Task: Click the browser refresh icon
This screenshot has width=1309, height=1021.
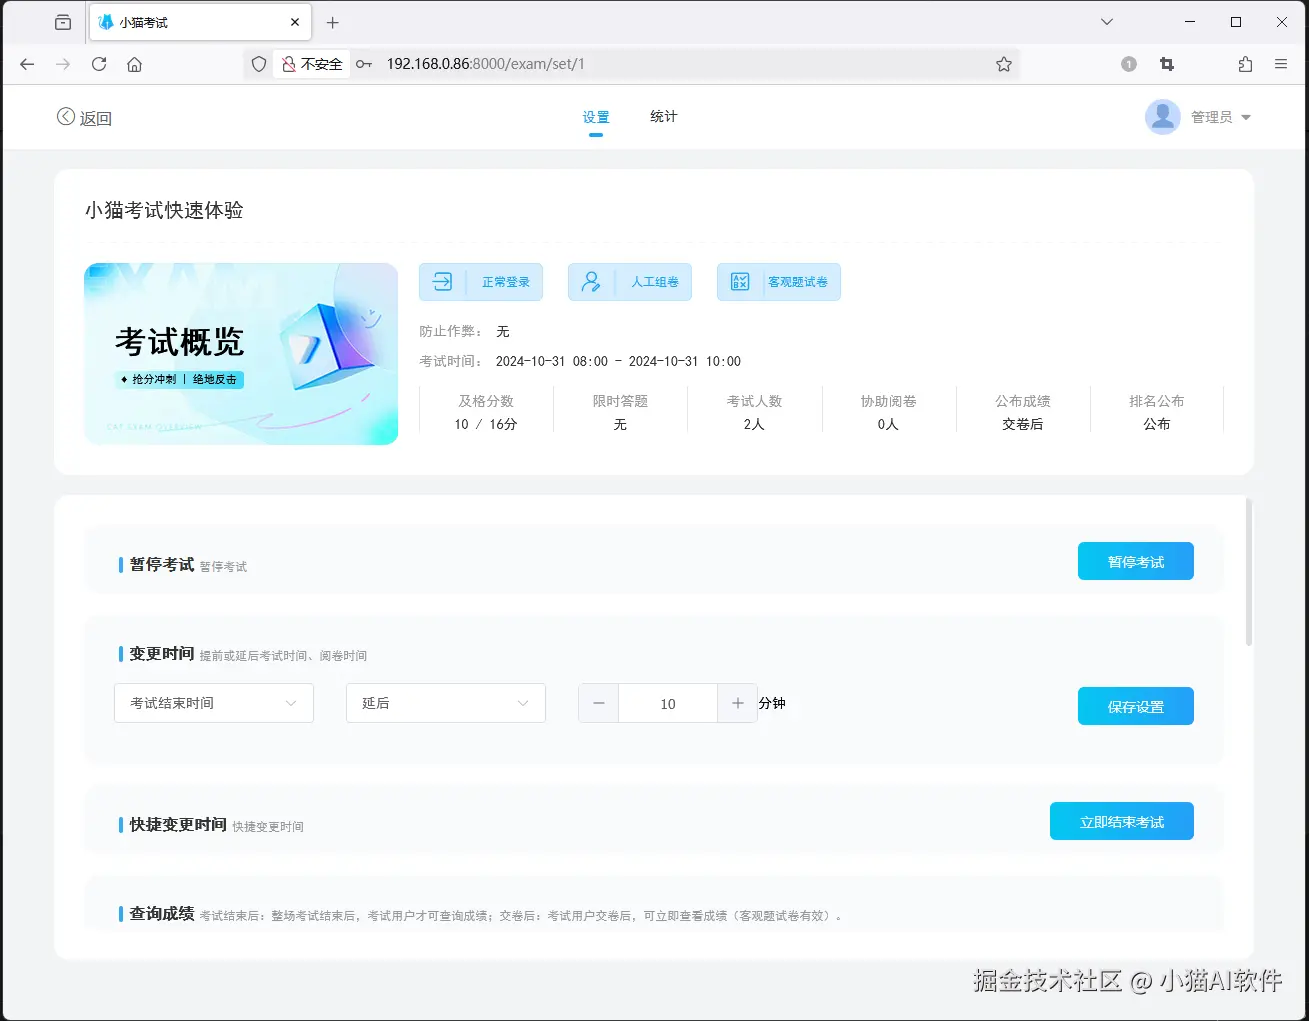Action: [x=98, y=64]
